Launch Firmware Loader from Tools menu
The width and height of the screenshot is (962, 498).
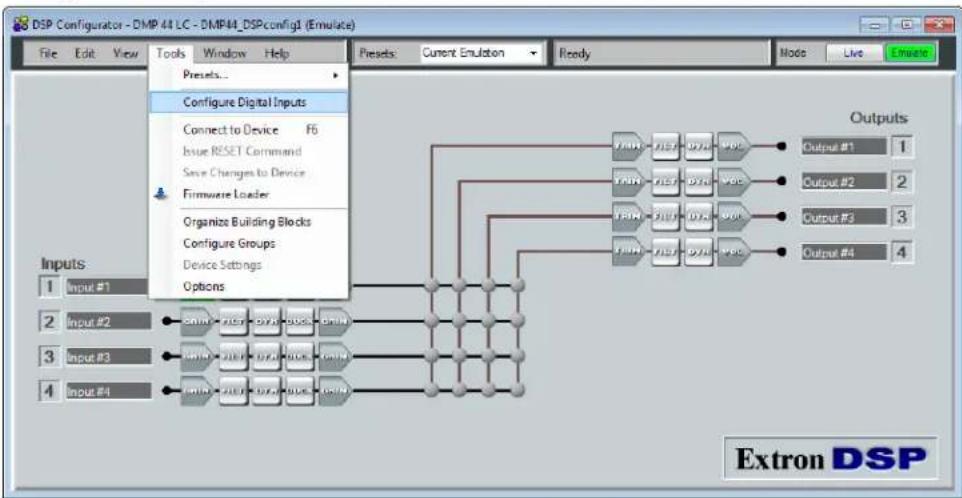(248, 194)
